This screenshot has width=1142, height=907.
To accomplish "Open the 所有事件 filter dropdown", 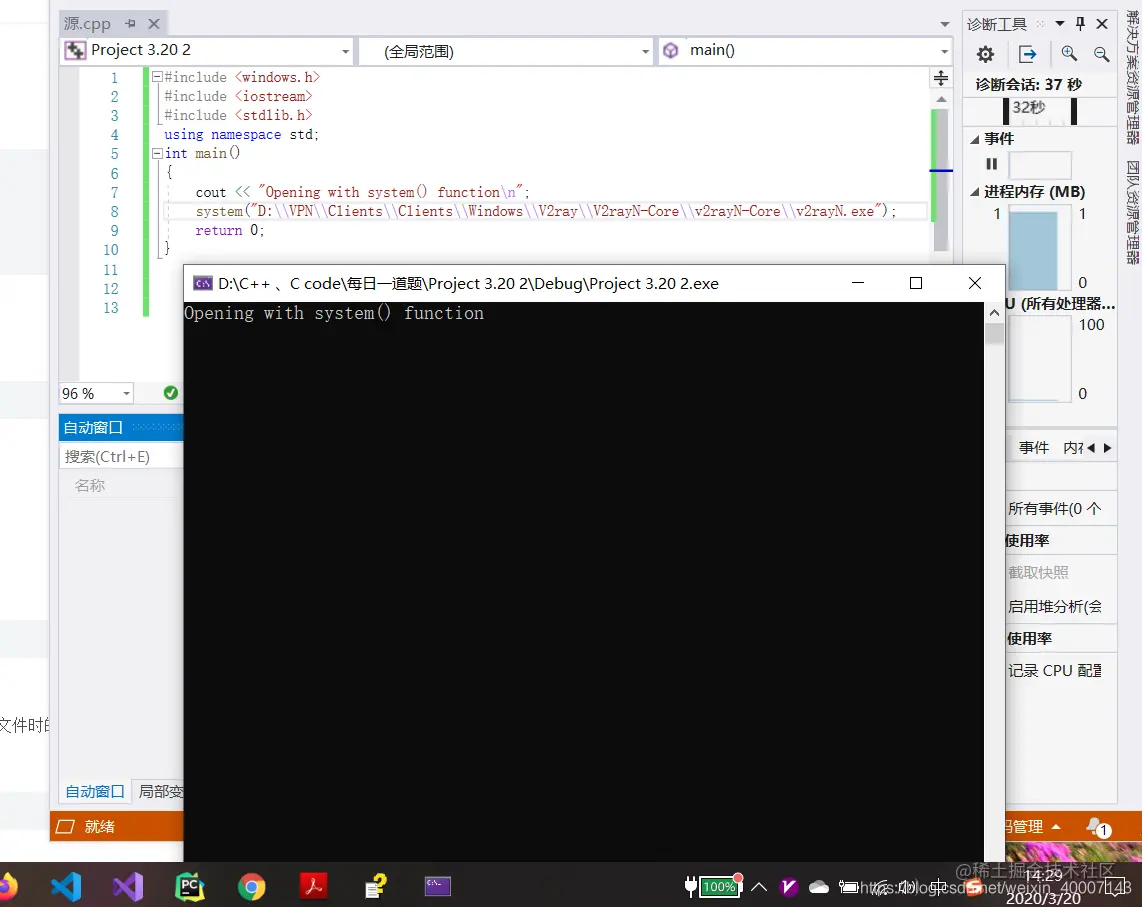I will [x=1055, y=509].
